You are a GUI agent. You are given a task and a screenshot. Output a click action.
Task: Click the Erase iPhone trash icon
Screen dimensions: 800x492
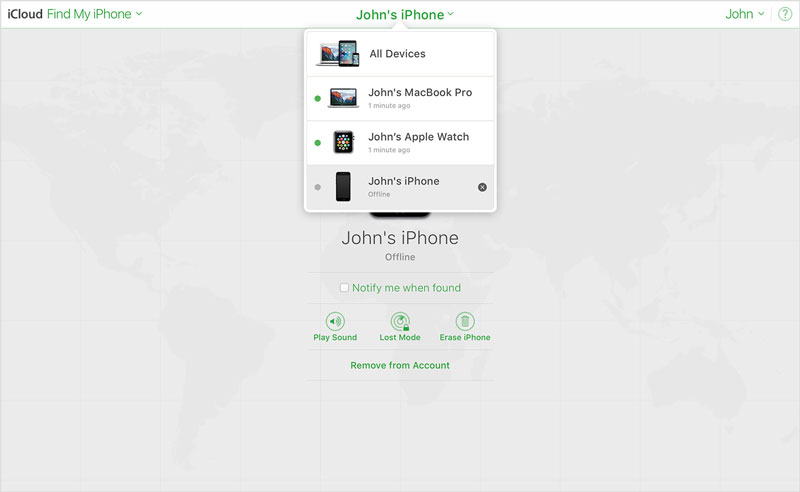(465, 321)
